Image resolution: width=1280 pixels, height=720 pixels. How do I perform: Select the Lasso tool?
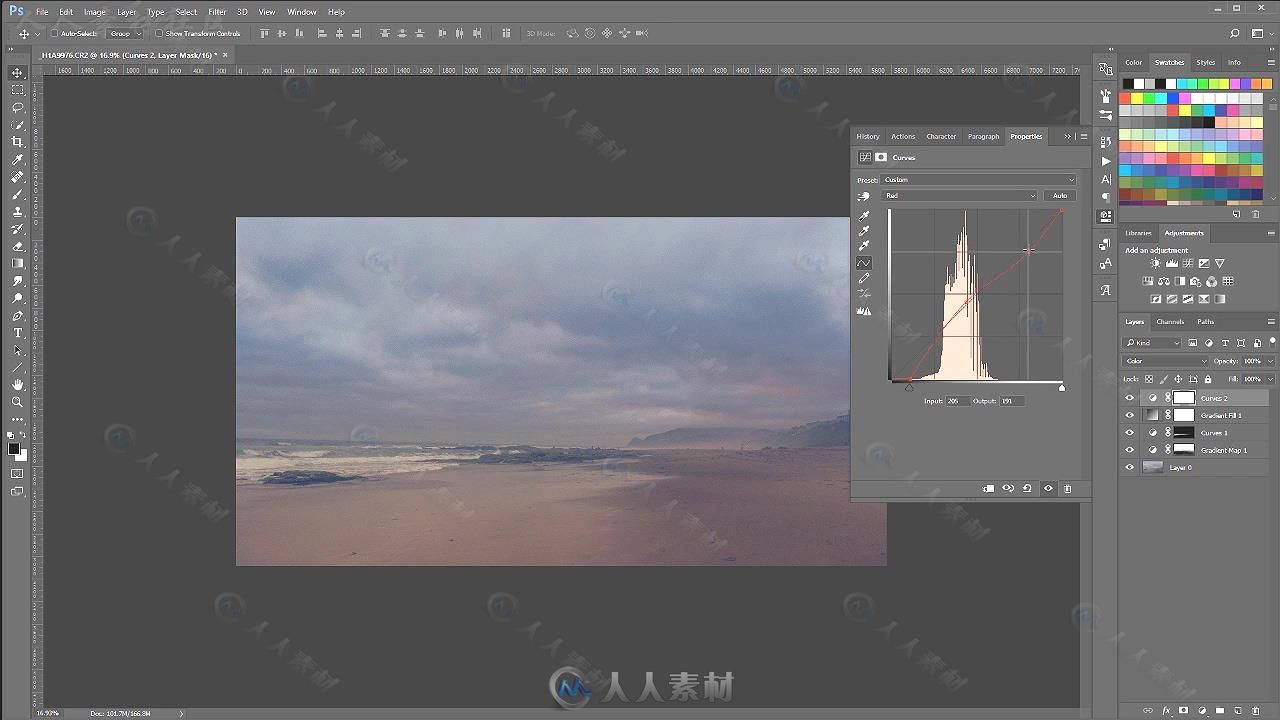(x=18, y=107)
